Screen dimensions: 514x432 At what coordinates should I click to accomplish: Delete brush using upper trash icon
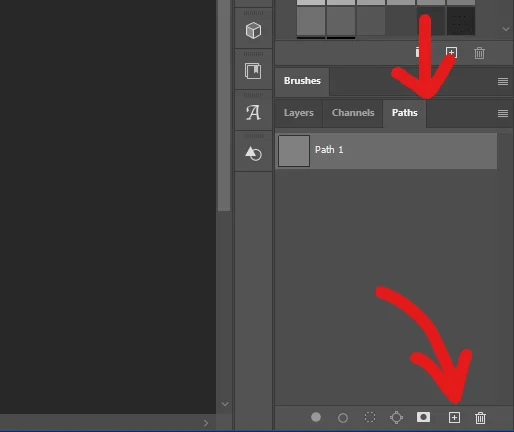[x=479, y=53]
